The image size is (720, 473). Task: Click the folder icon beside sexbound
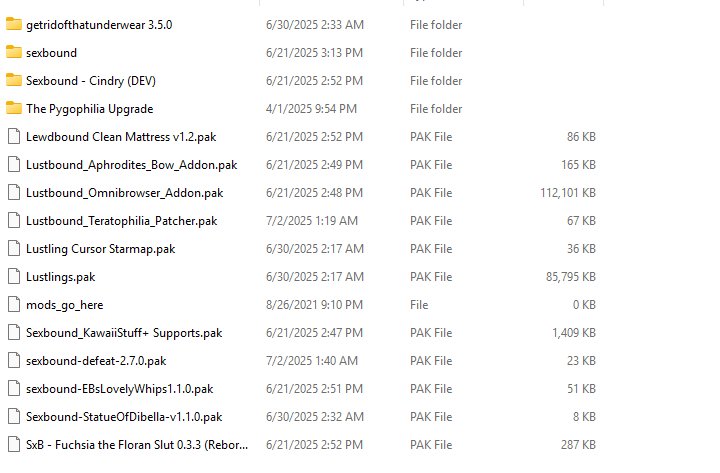14,52
